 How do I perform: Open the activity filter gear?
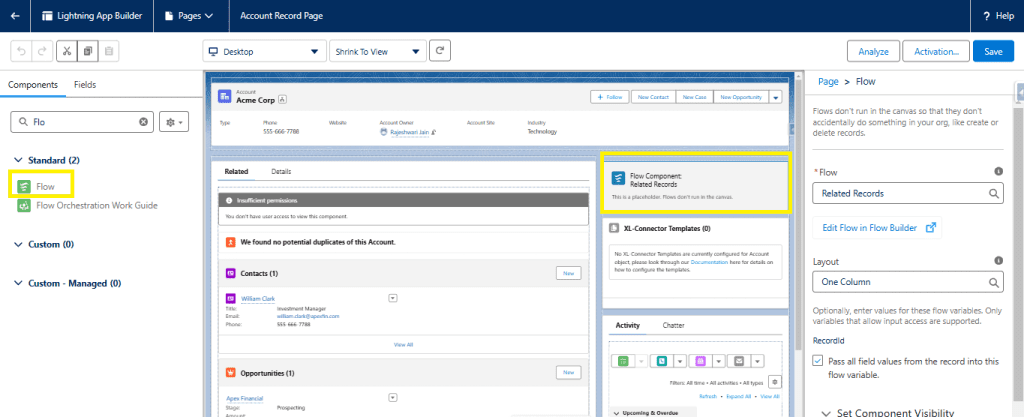[x=775, y=382]
